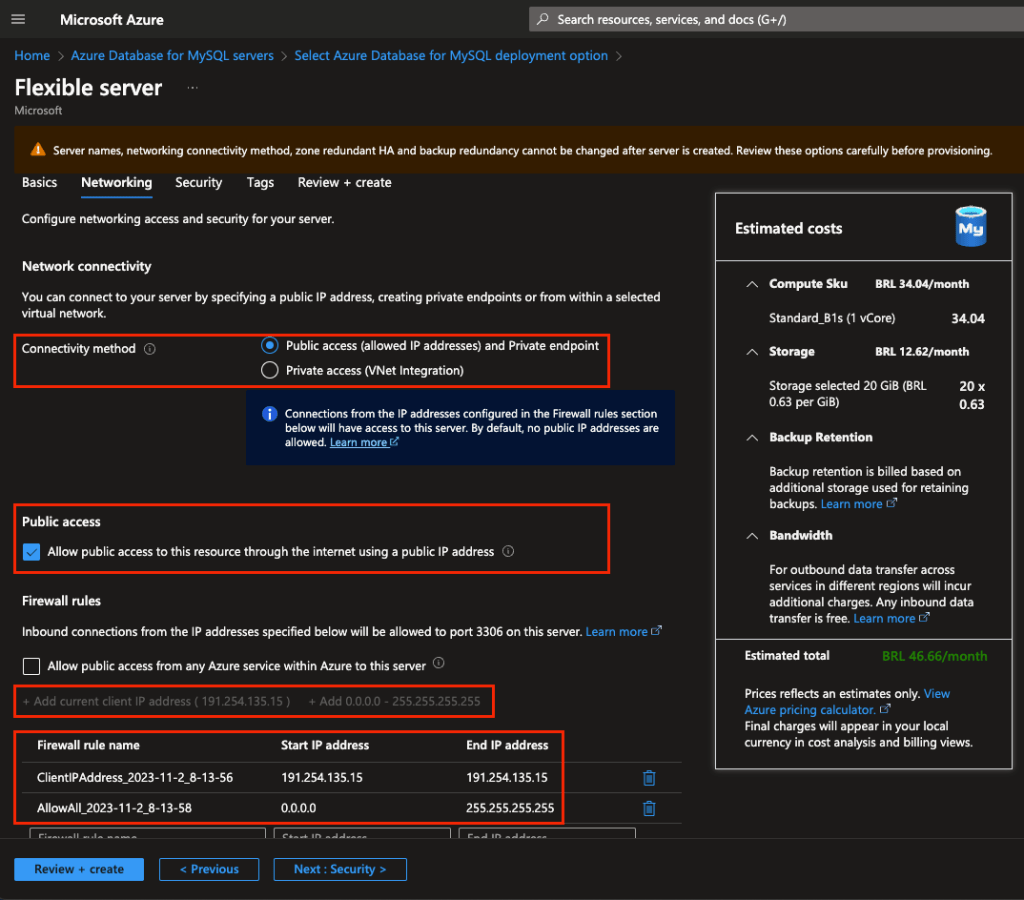Open the Azure portal hamburger menu
The image size is (1024, 900).
click(x=18, y=20)
